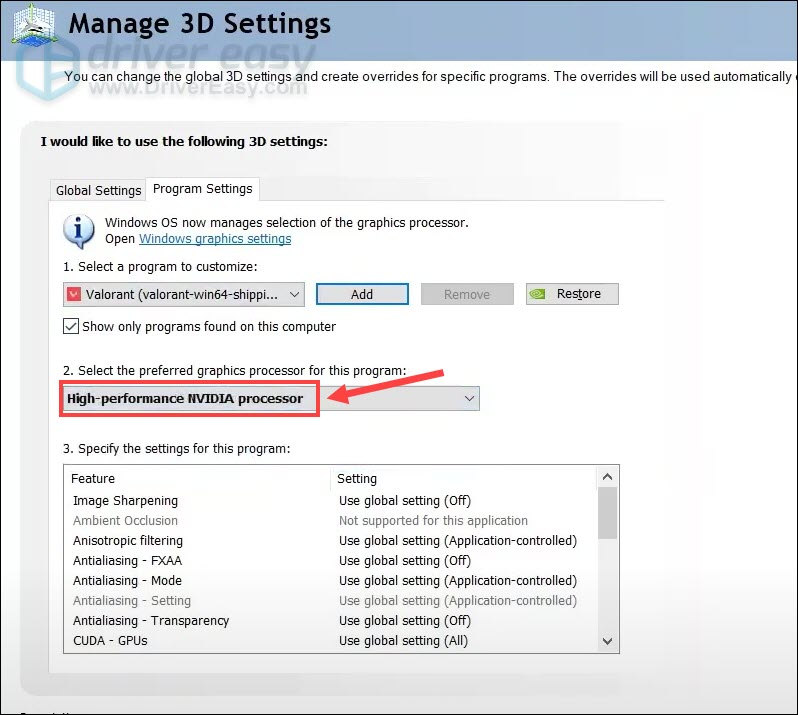
Task: Select the Program Settings tab
Action: [x=203, y=189]
